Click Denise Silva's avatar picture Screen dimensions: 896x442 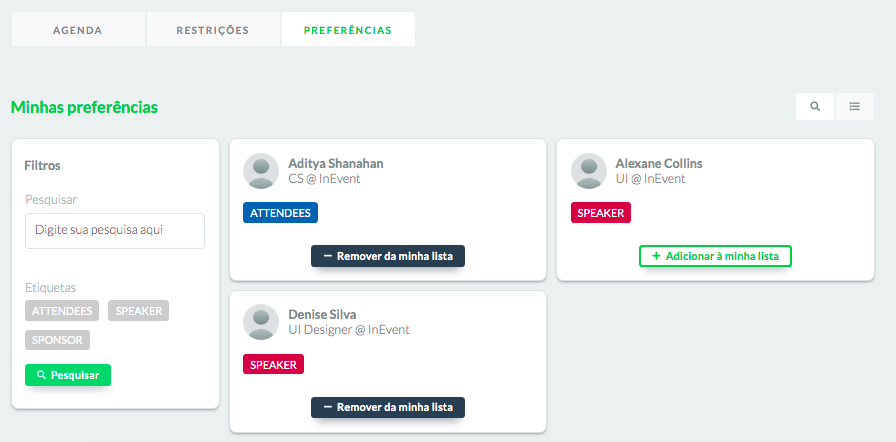coord(261,322)
